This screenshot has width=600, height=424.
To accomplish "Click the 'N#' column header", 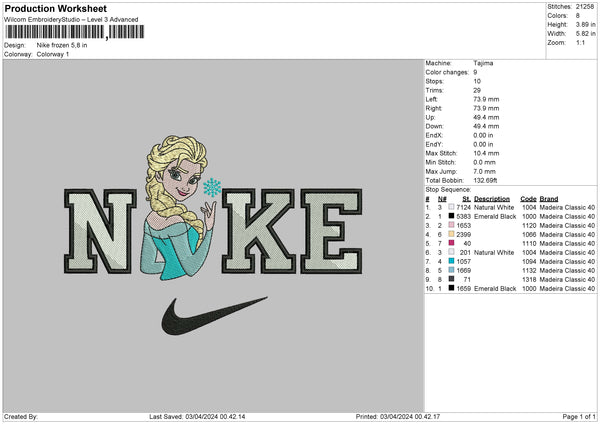I will coord(442,199).
